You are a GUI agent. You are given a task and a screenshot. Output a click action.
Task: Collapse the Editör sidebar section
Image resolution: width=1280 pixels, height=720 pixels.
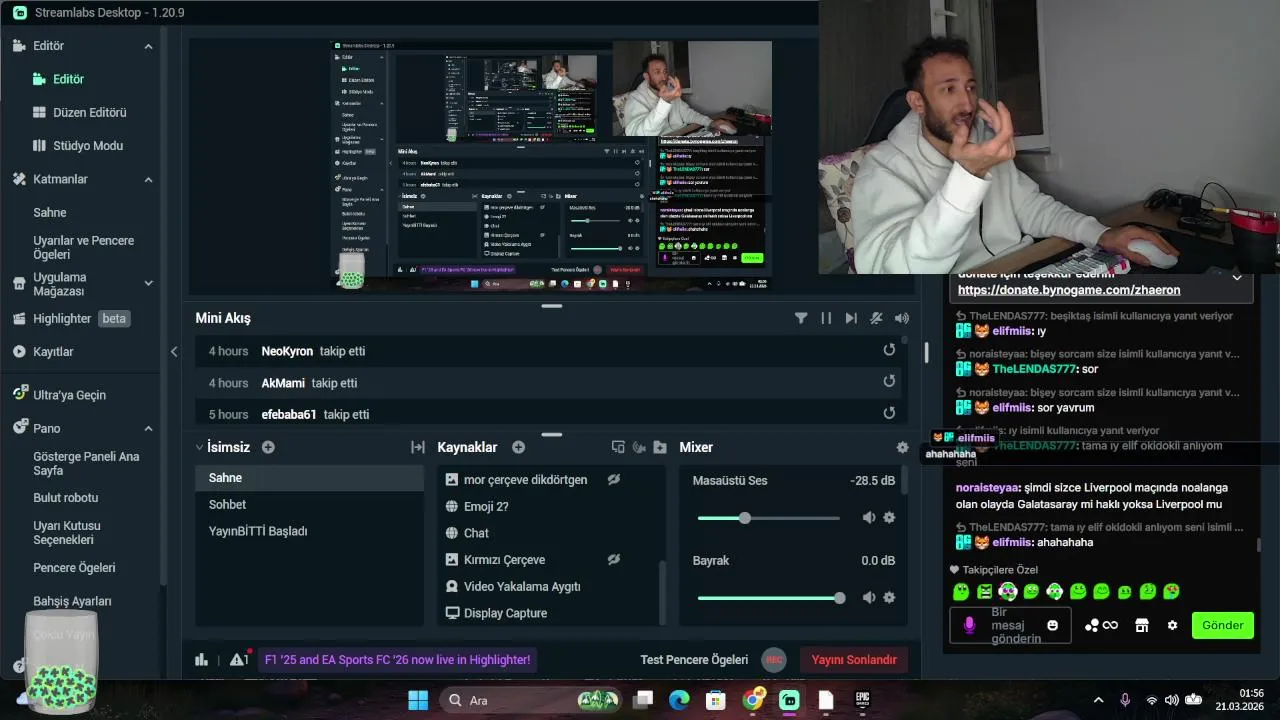(x=148, y=46)
